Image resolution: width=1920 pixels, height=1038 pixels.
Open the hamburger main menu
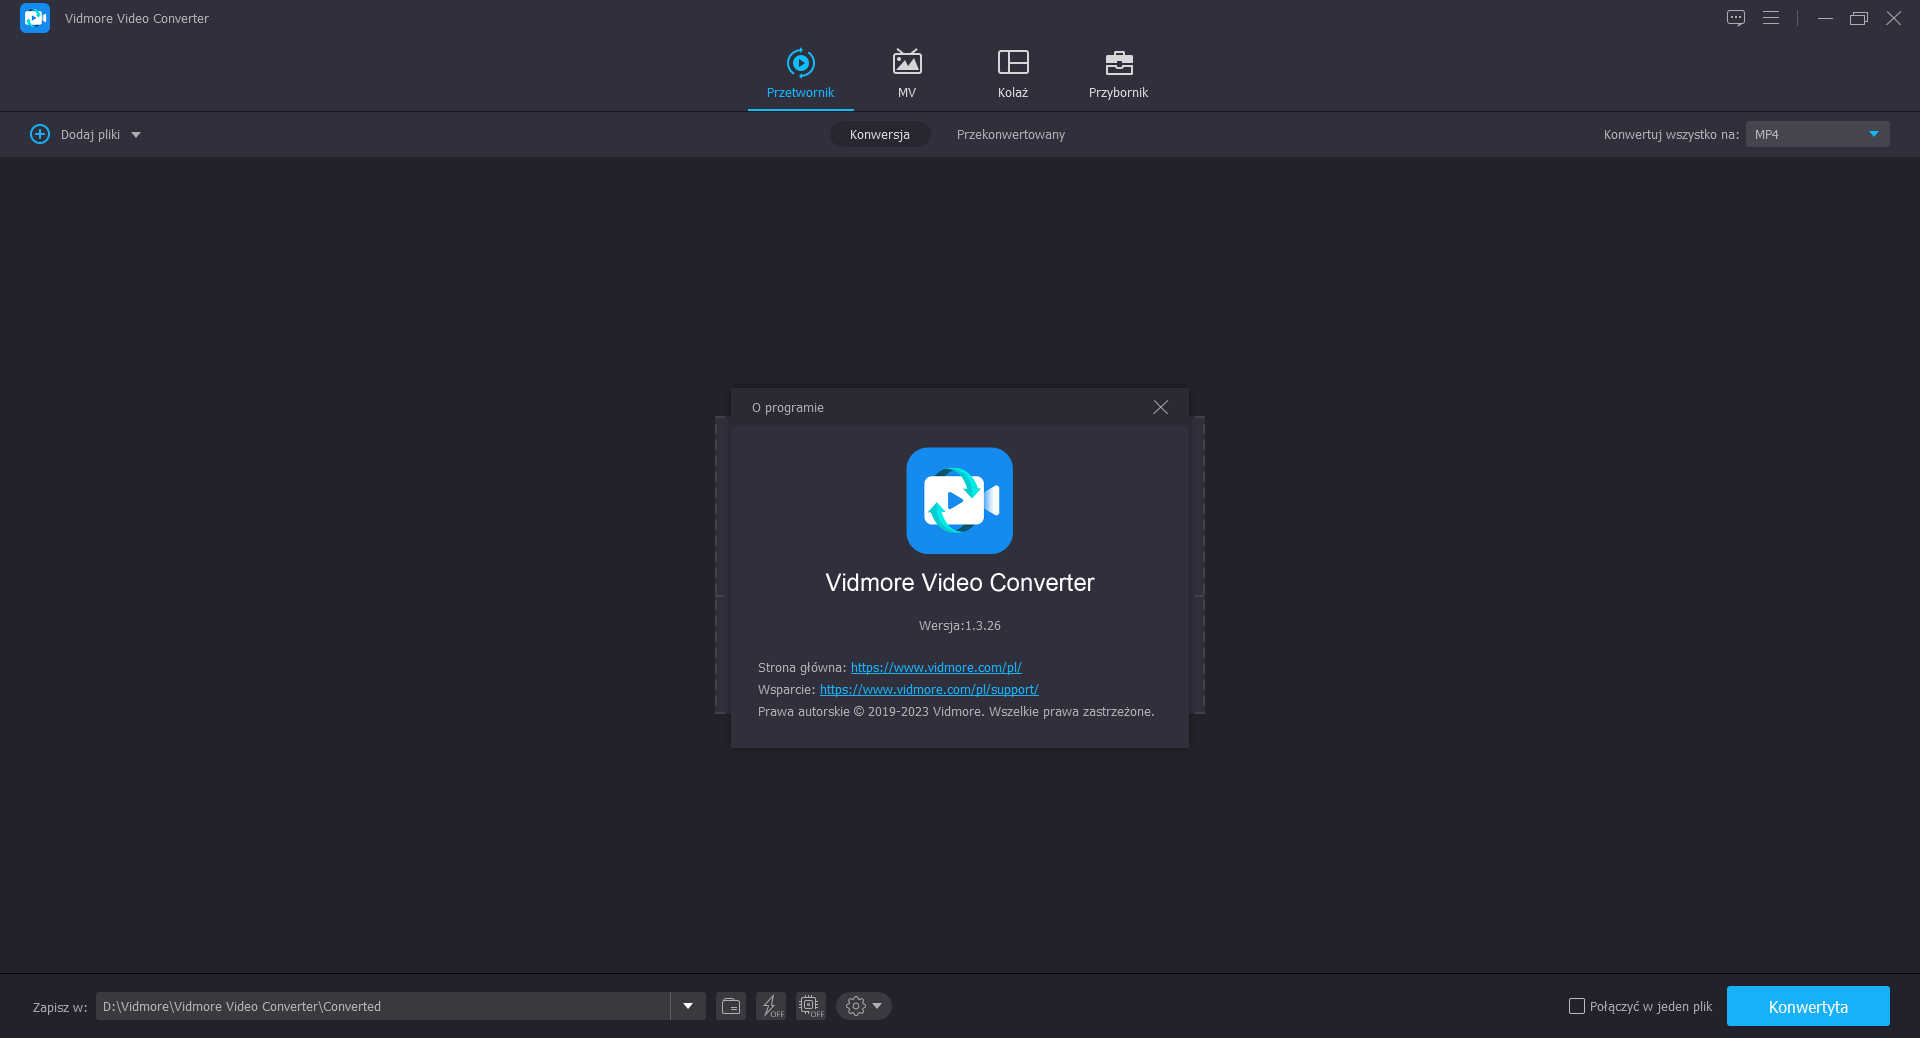[x=1771, y=18]
